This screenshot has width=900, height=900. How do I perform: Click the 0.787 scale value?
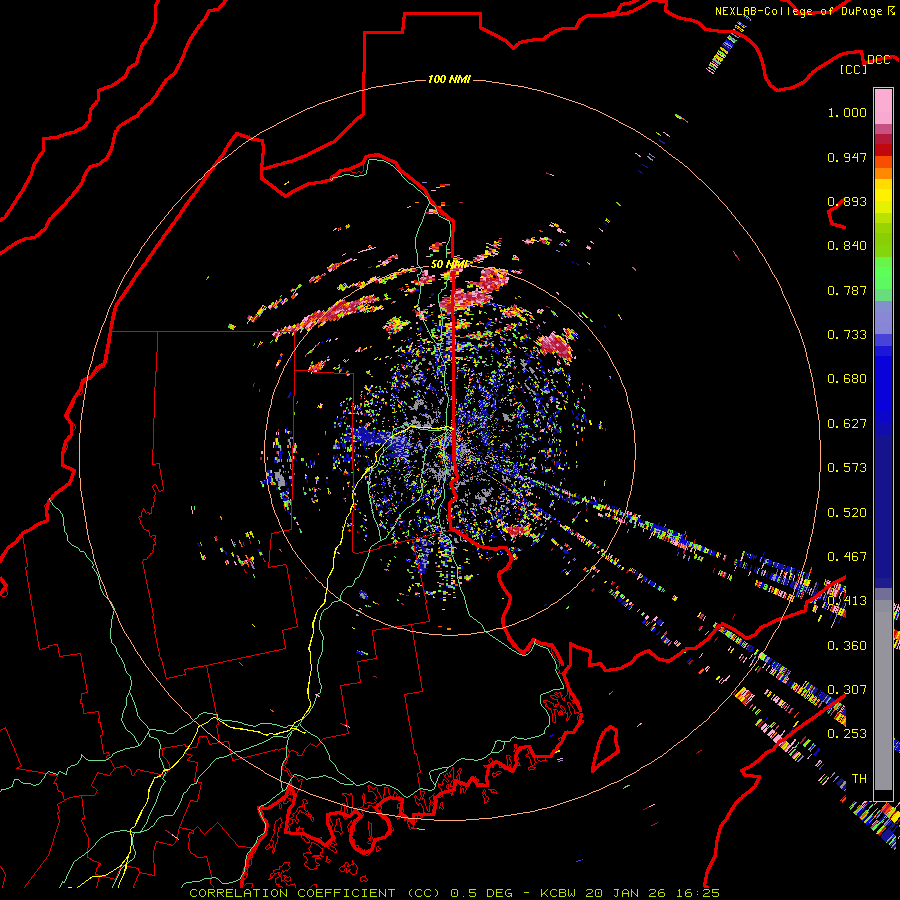click(x=847, y=290)
